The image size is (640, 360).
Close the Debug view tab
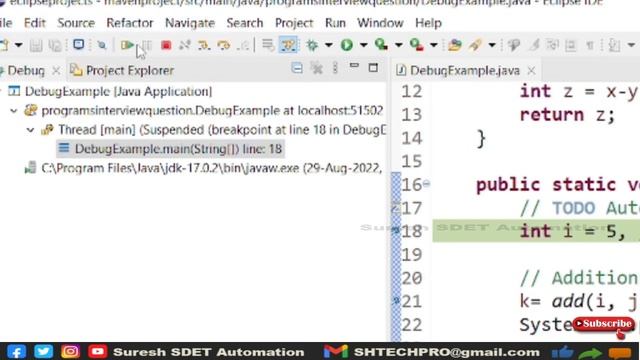pos(56,71)
